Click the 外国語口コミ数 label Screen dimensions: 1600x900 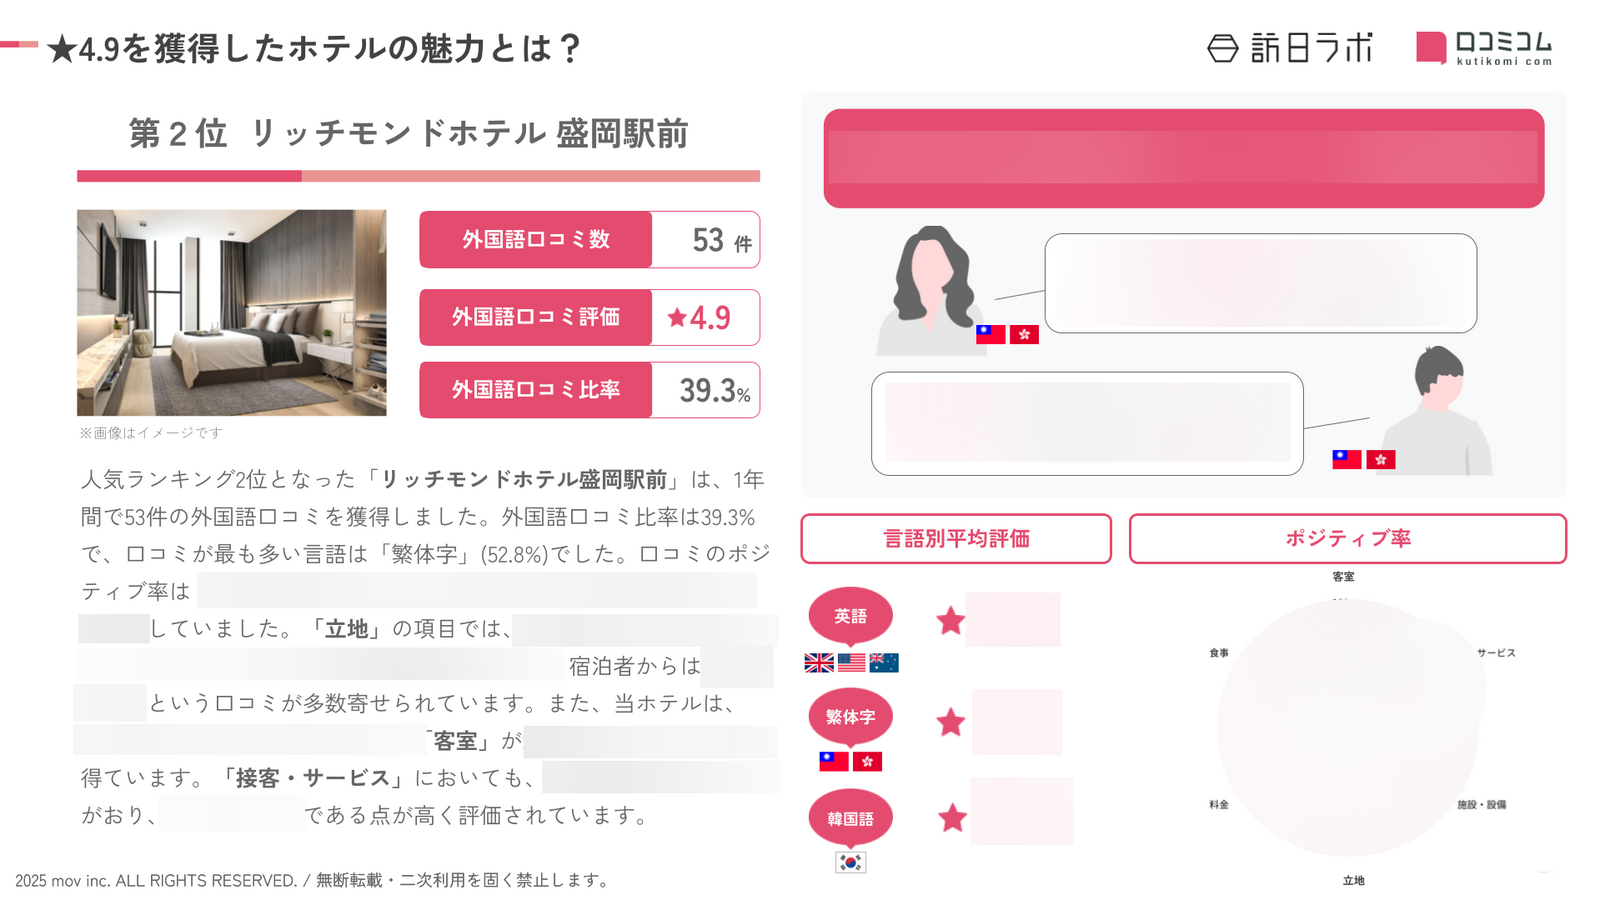point(536,240)
